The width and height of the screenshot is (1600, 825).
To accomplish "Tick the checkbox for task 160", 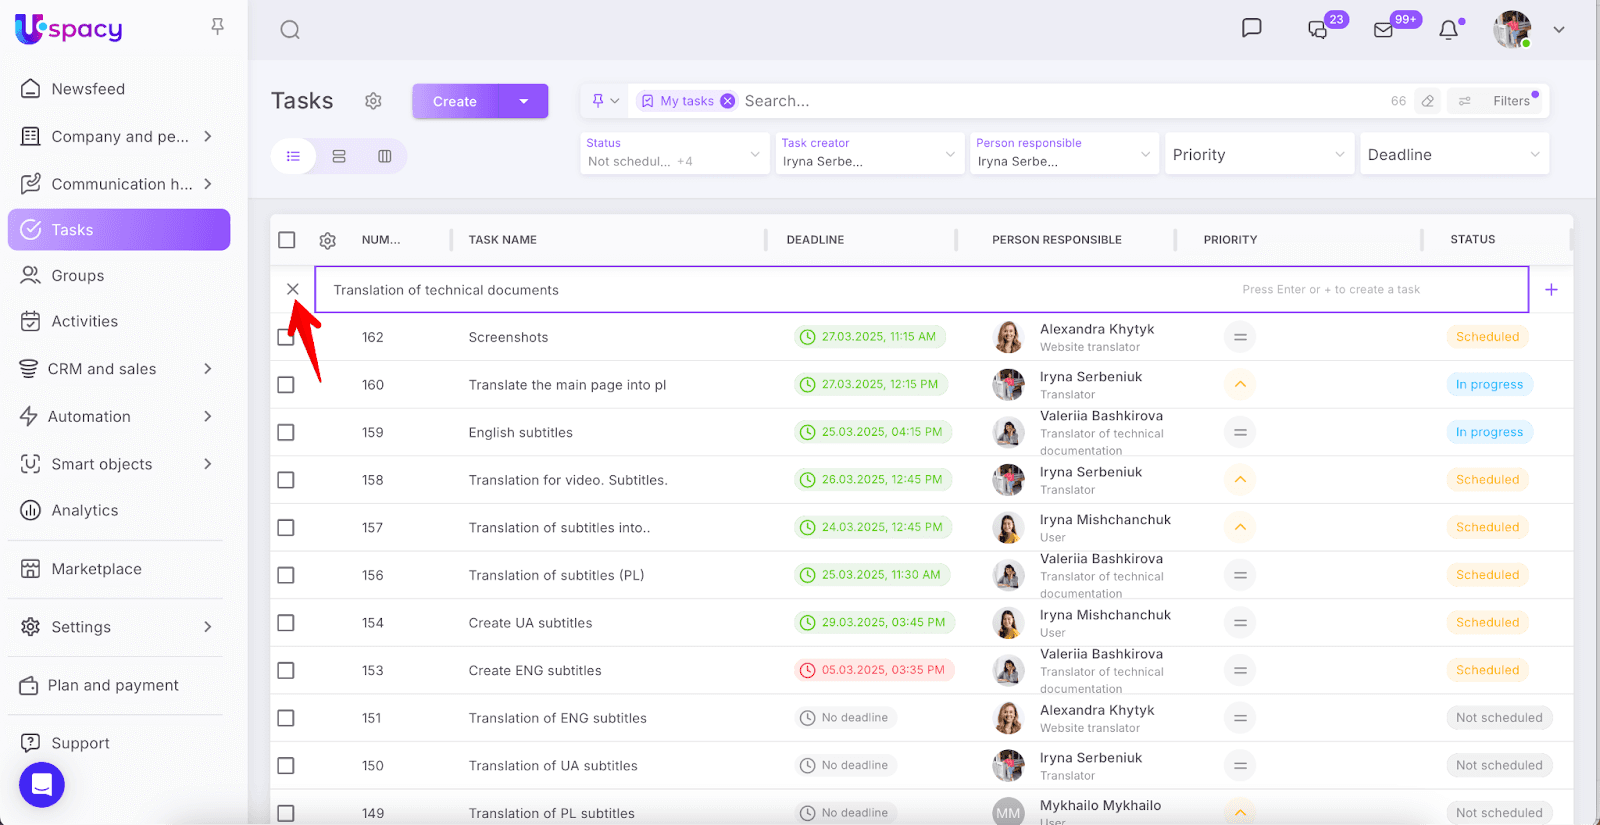I will (x=286, y=385).
